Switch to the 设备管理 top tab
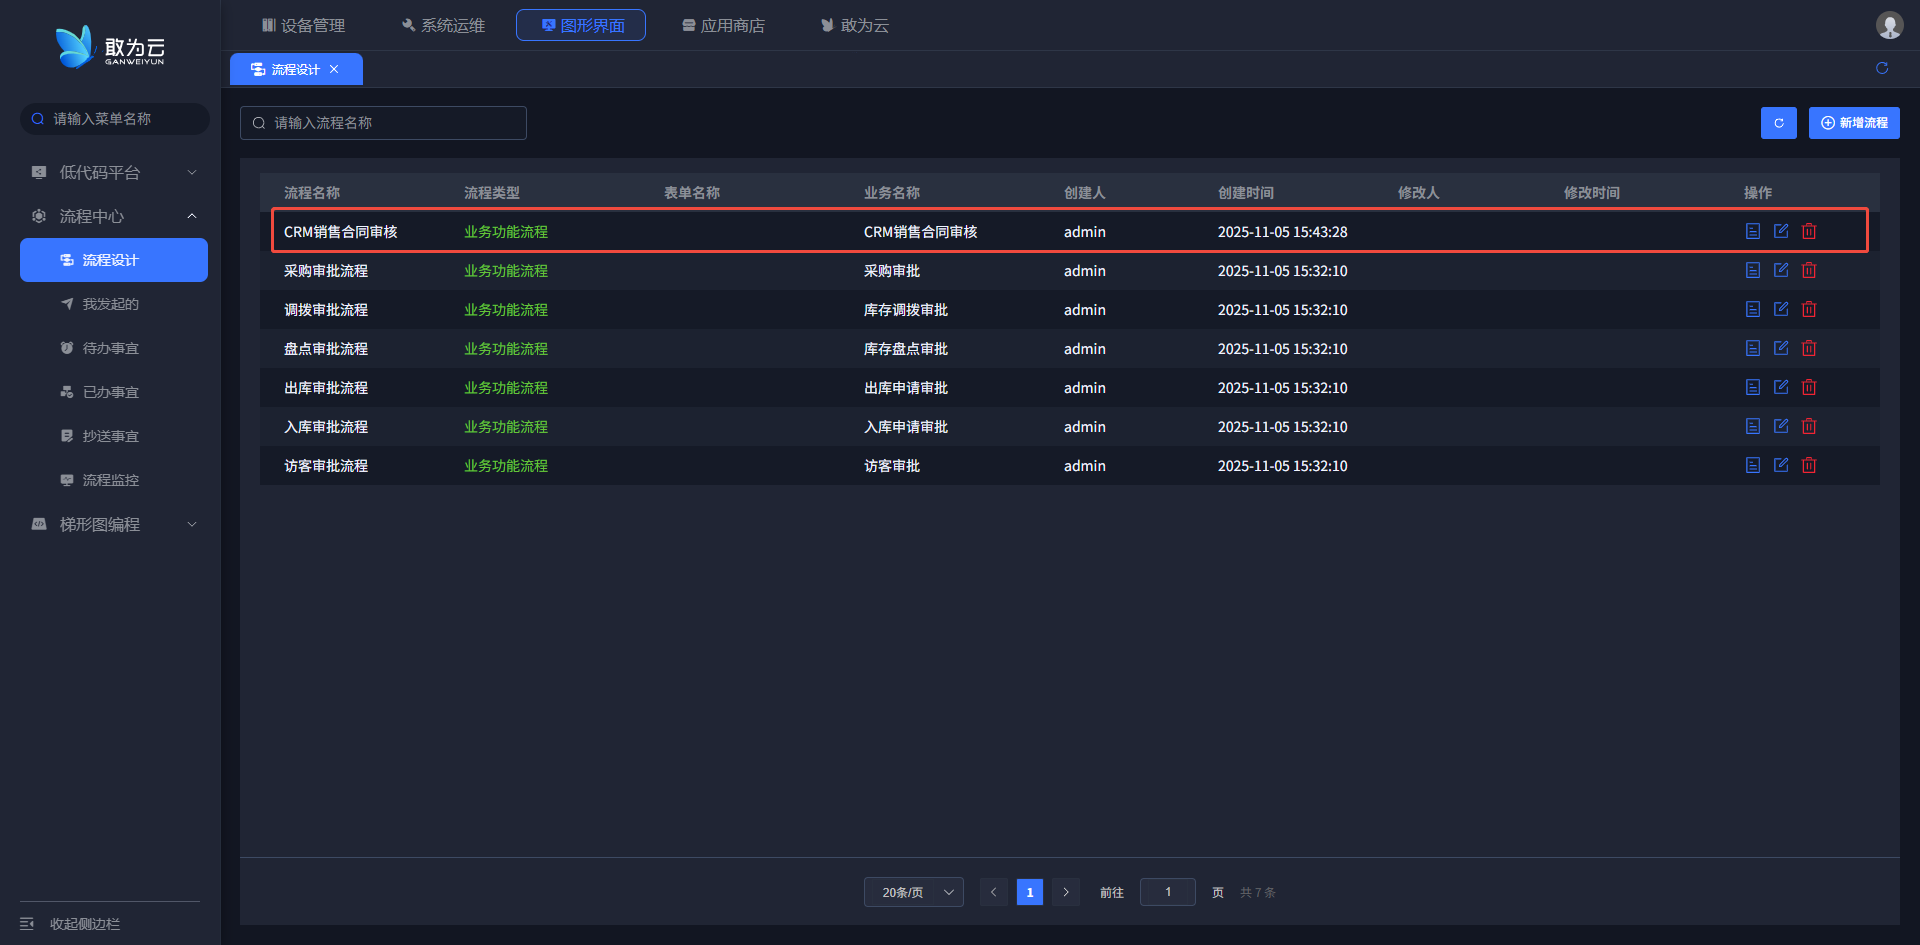The height and width of the screenshot is (945, 1920). pyautogui.click(x=303, y=25)
